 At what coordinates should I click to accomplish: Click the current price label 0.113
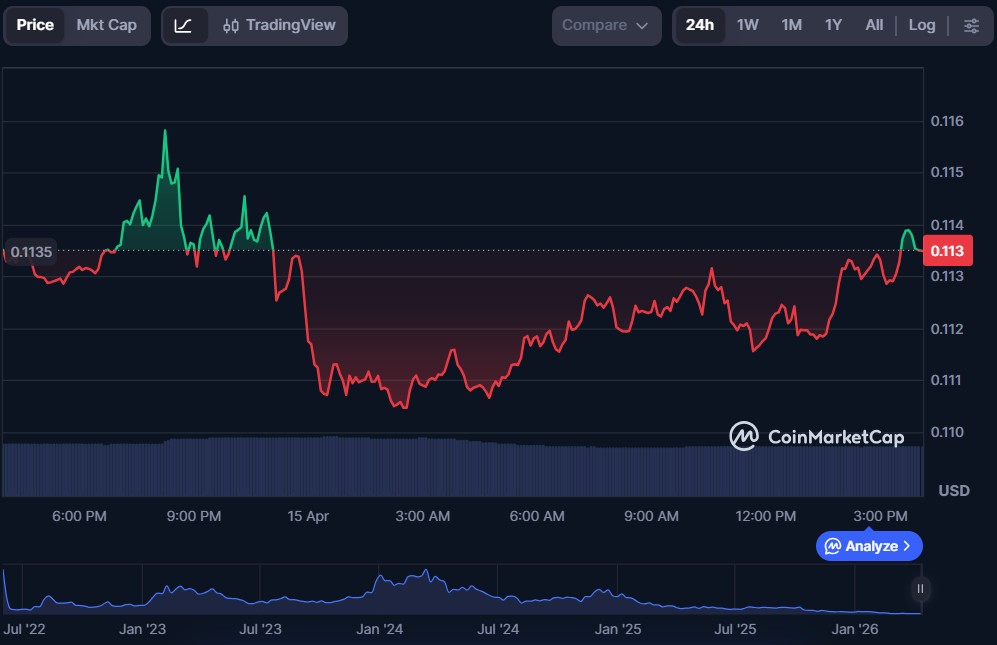click(x=946, y=251)
